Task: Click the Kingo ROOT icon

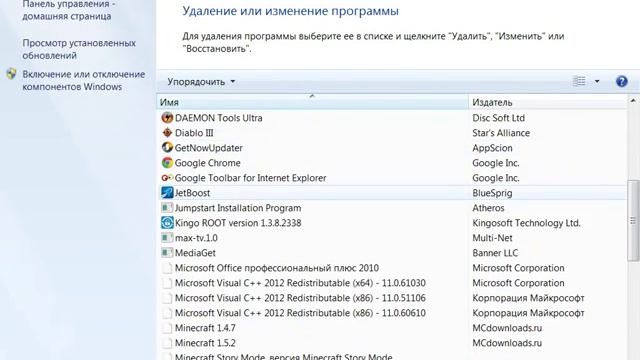Action: [167, 222]
